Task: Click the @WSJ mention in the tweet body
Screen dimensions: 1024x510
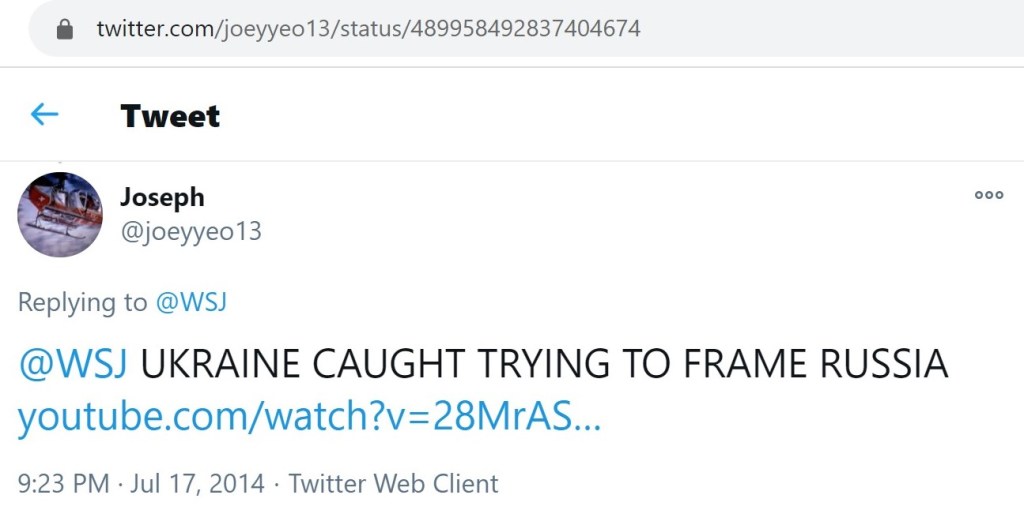Action: coord(73,365)
